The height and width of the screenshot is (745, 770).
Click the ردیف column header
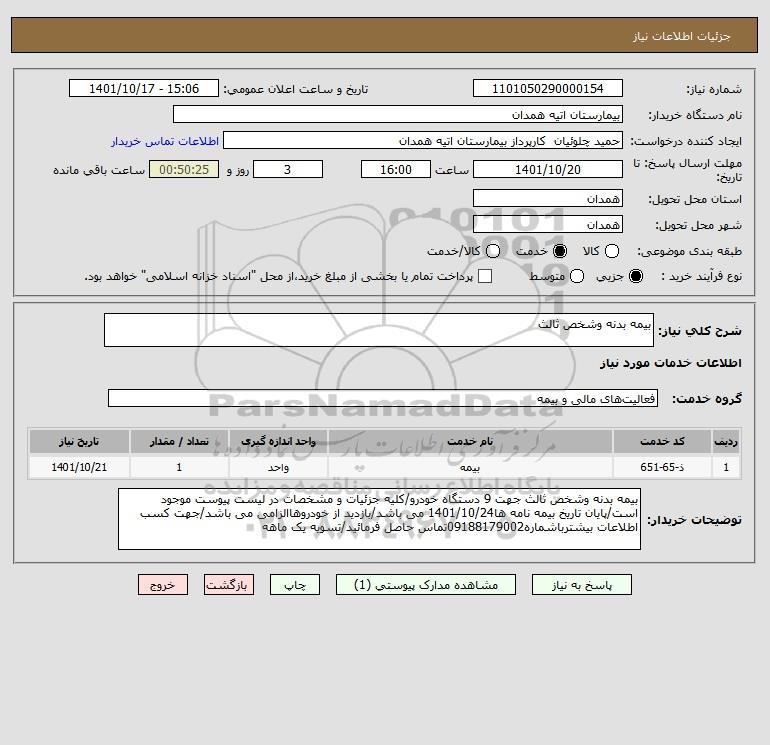tap(726, 441)
